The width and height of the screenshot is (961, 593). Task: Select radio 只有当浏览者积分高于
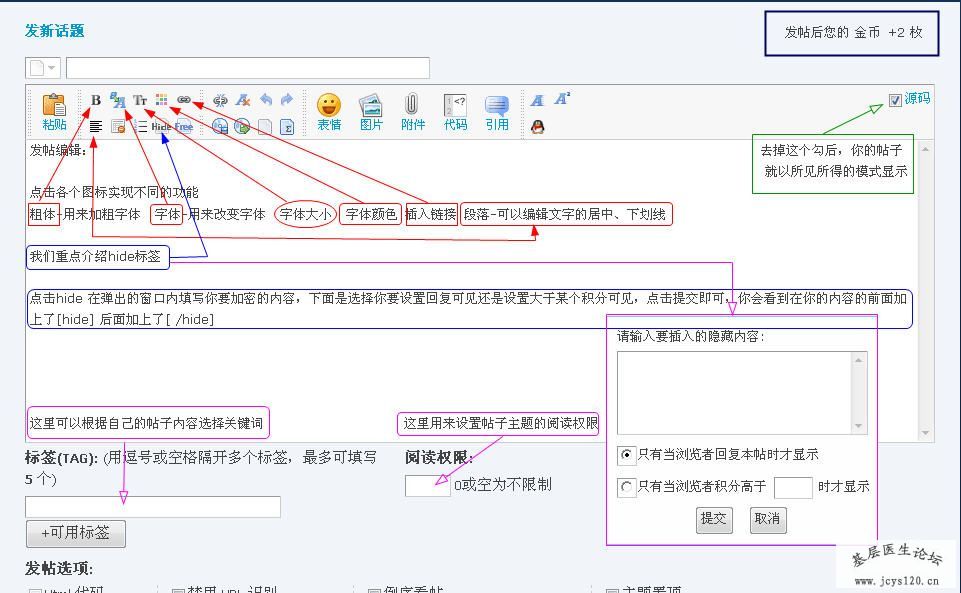[627, 488]
